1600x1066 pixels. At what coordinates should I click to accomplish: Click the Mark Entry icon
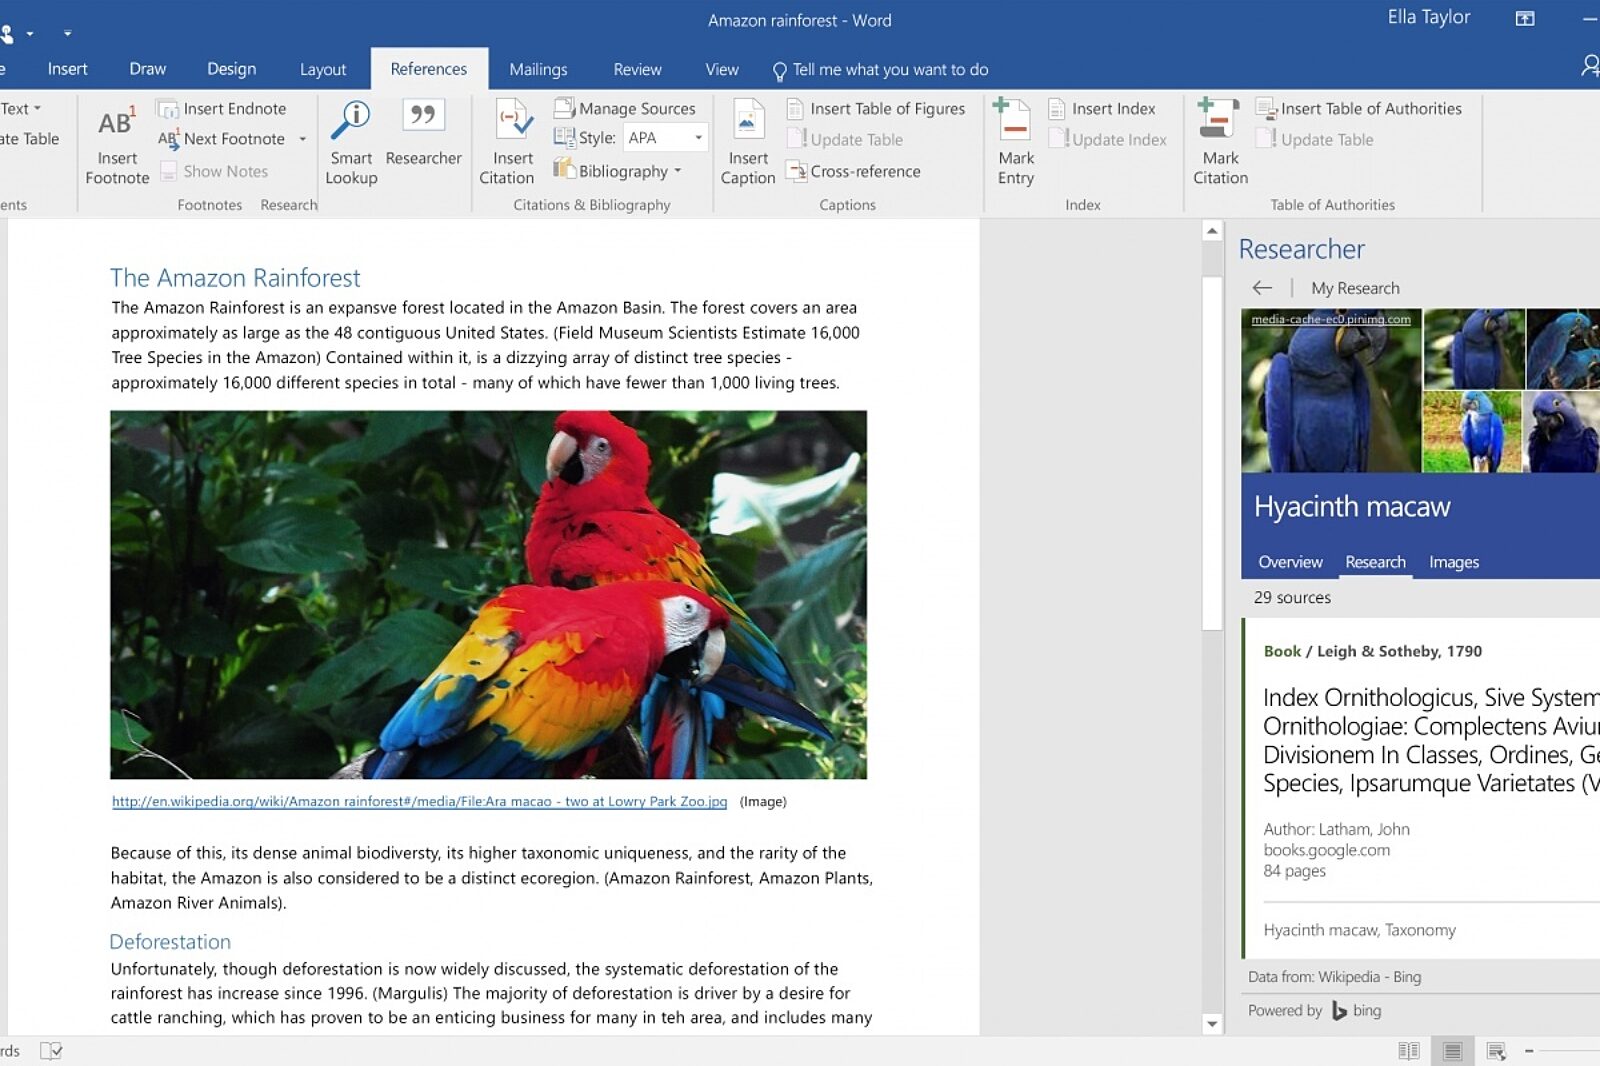pos(1014,122)
